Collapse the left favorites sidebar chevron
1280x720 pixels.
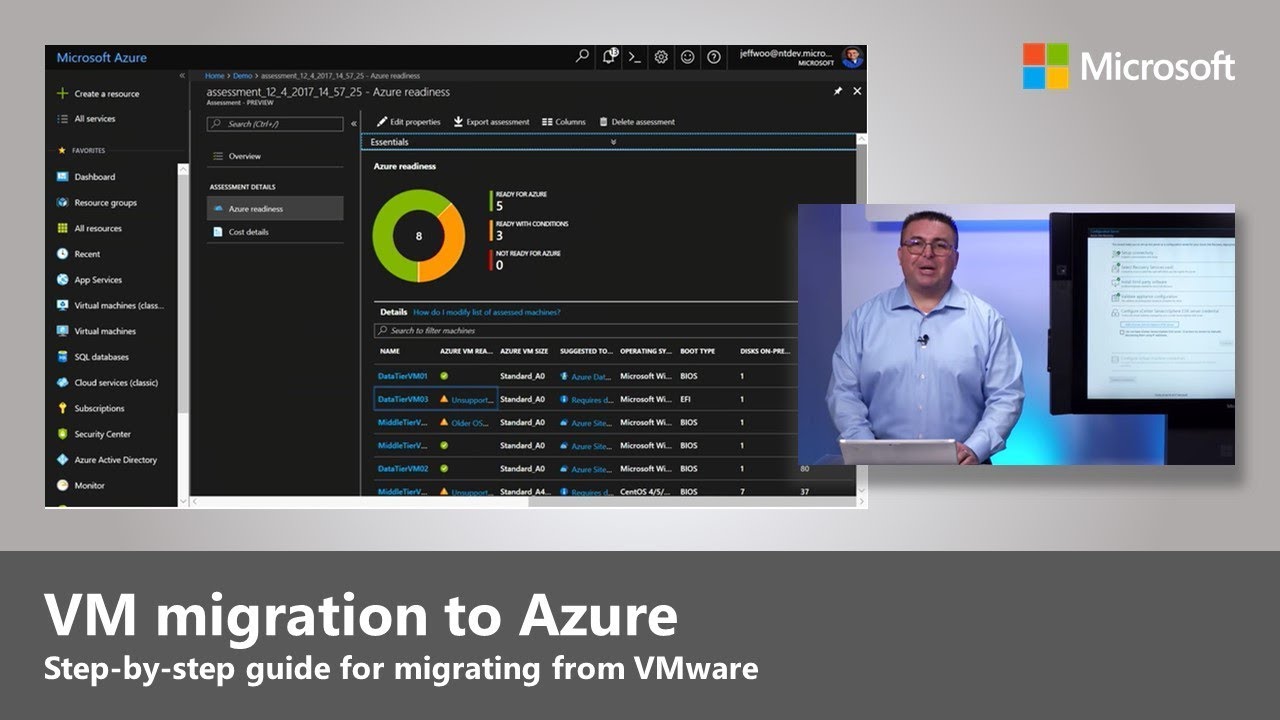[182, 76]
